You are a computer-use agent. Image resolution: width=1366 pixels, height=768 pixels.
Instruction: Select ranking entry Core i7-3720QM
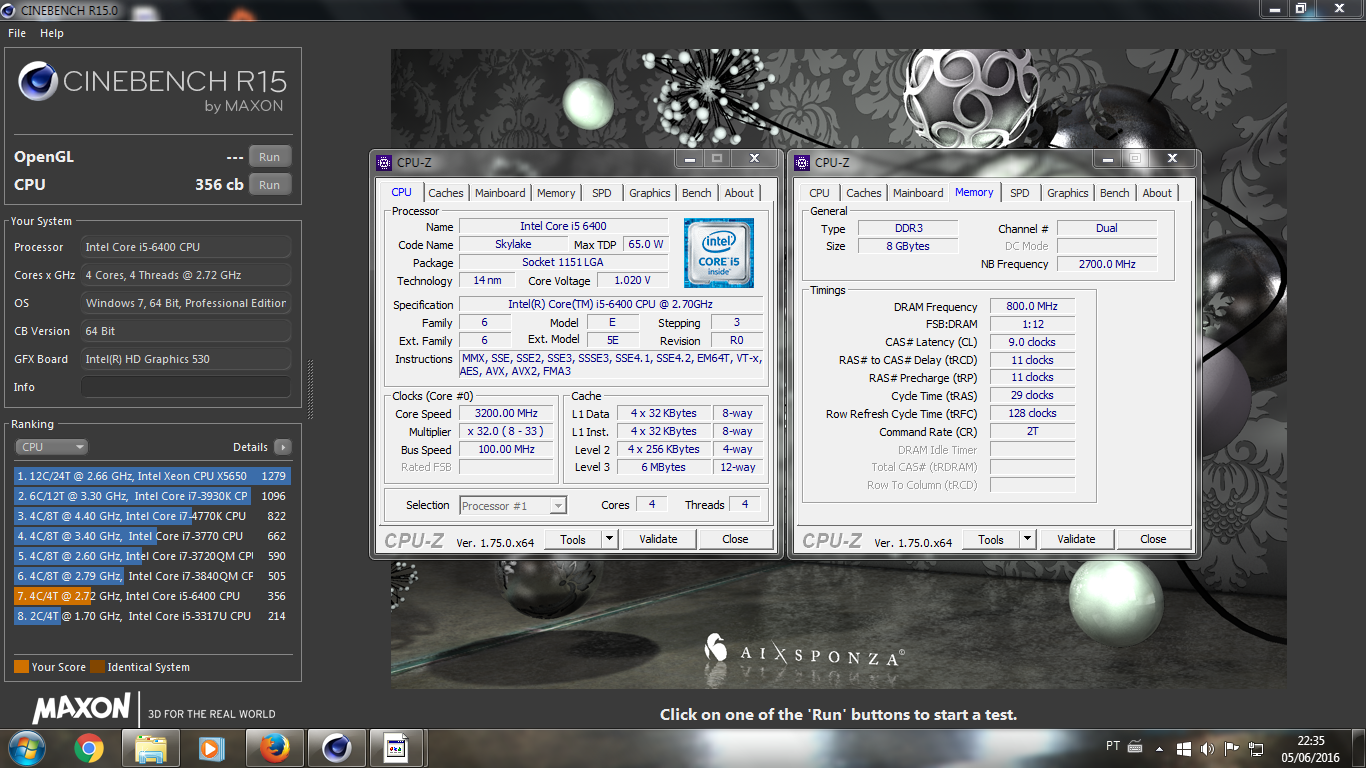(x=152, y=556)
